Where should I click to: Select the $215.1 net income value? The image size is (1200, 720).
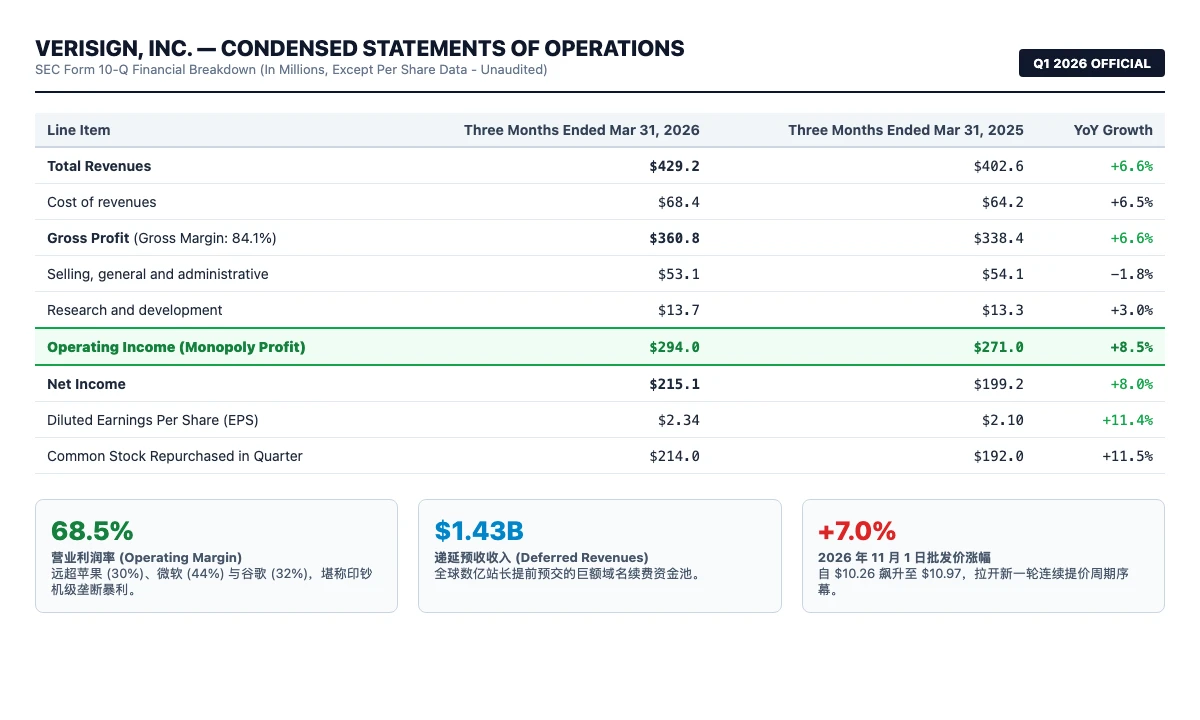[x=674, y=384]
